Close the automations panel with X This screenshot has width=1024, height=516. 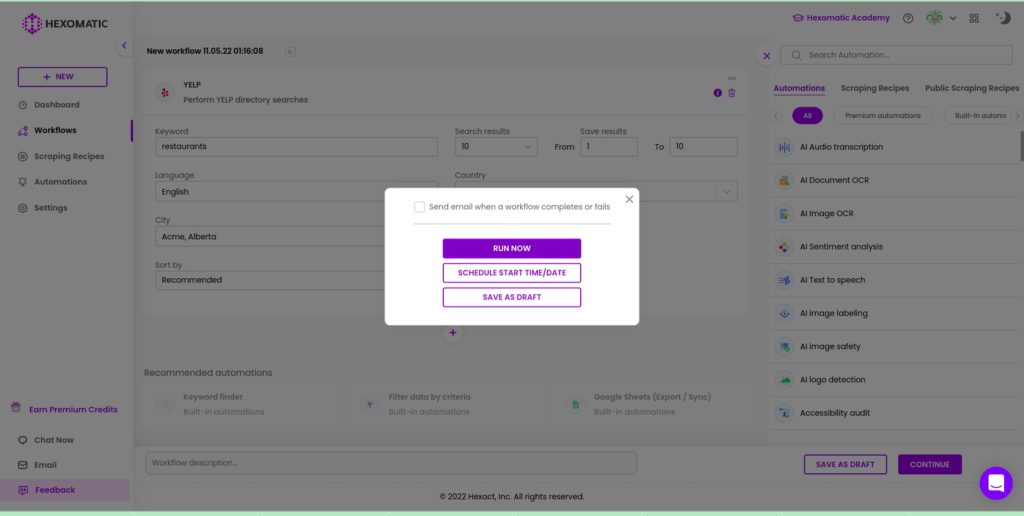(x=767, y=56)
